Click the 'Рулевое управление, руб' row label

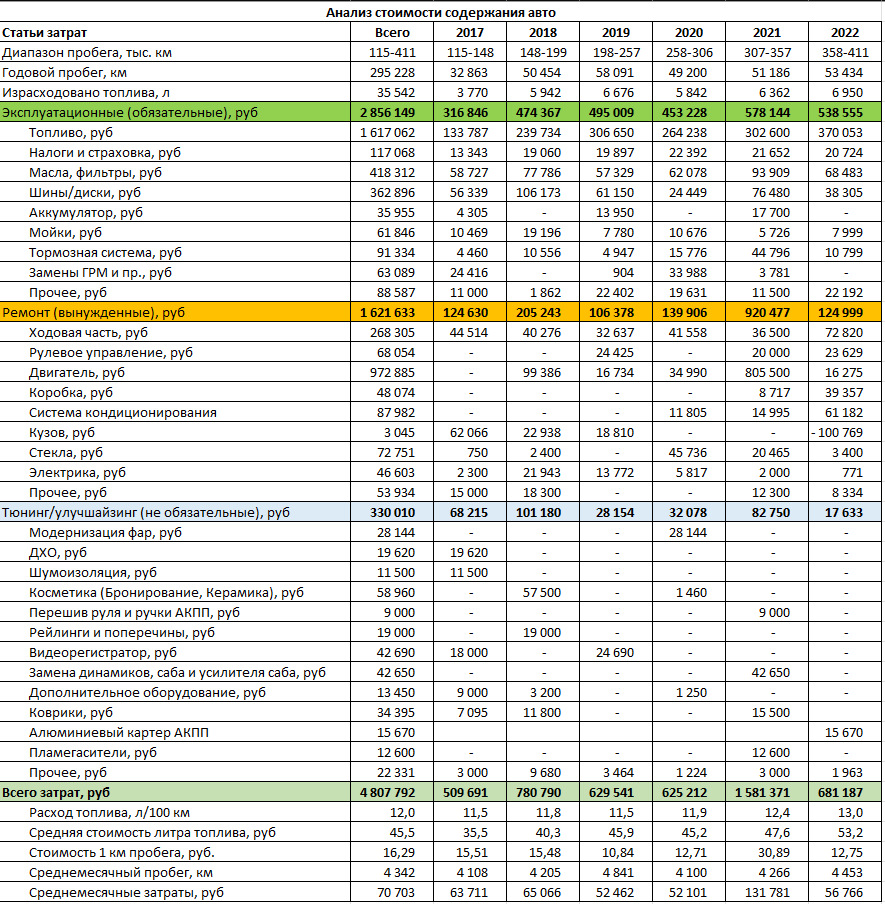point(111,352)
